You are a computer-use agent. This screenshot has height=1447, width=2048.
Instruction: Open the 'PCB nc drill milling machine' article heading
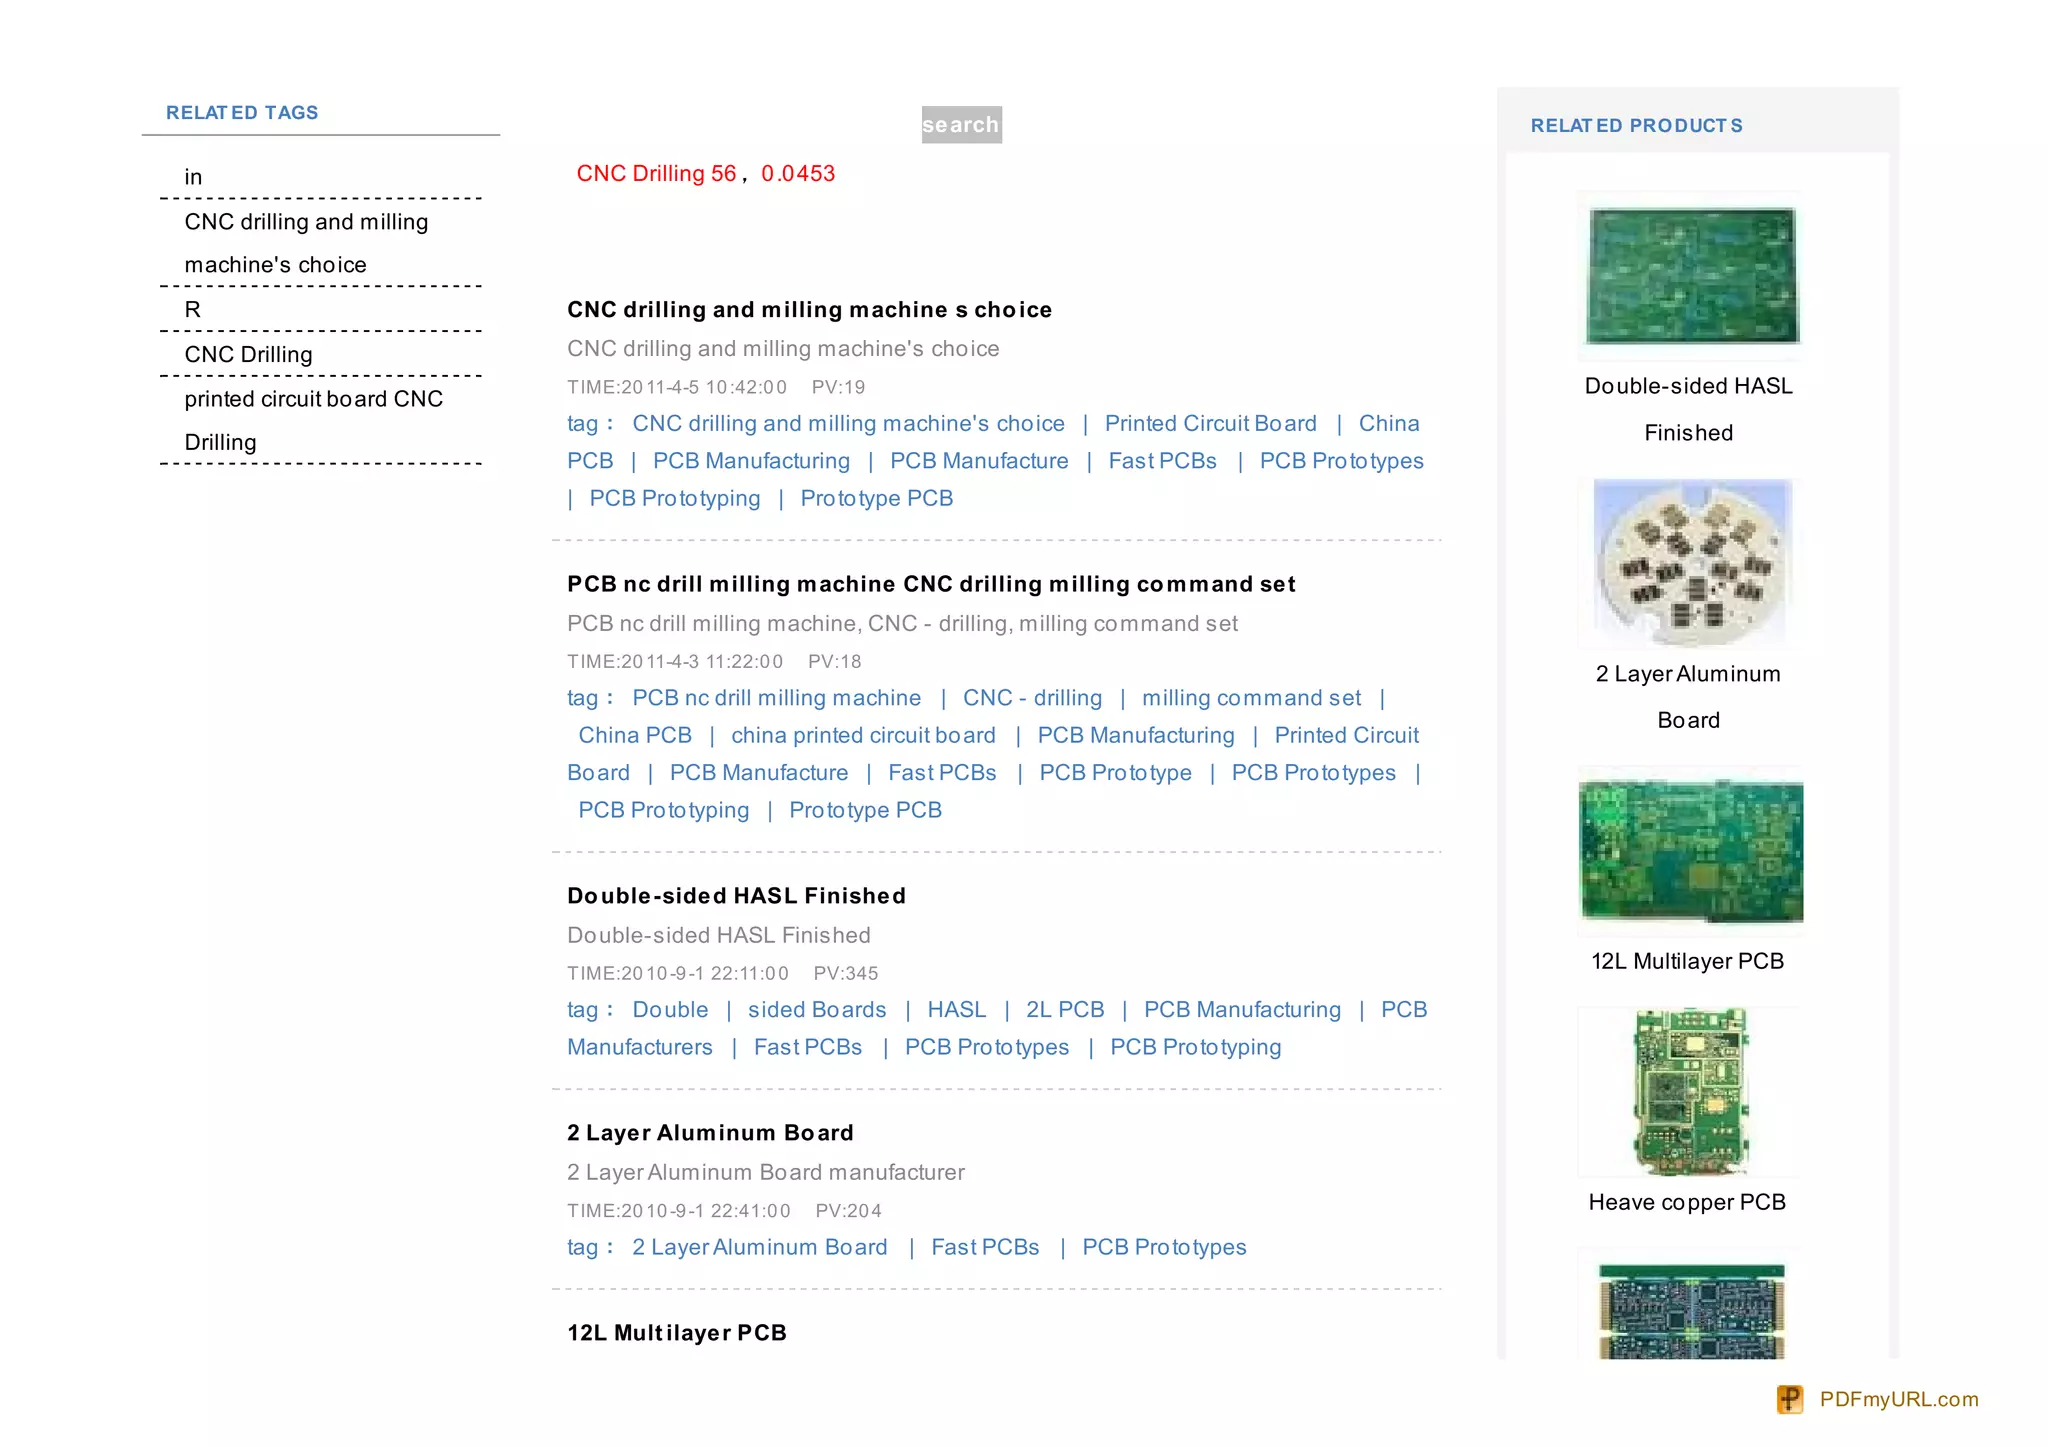coord(930,584)
